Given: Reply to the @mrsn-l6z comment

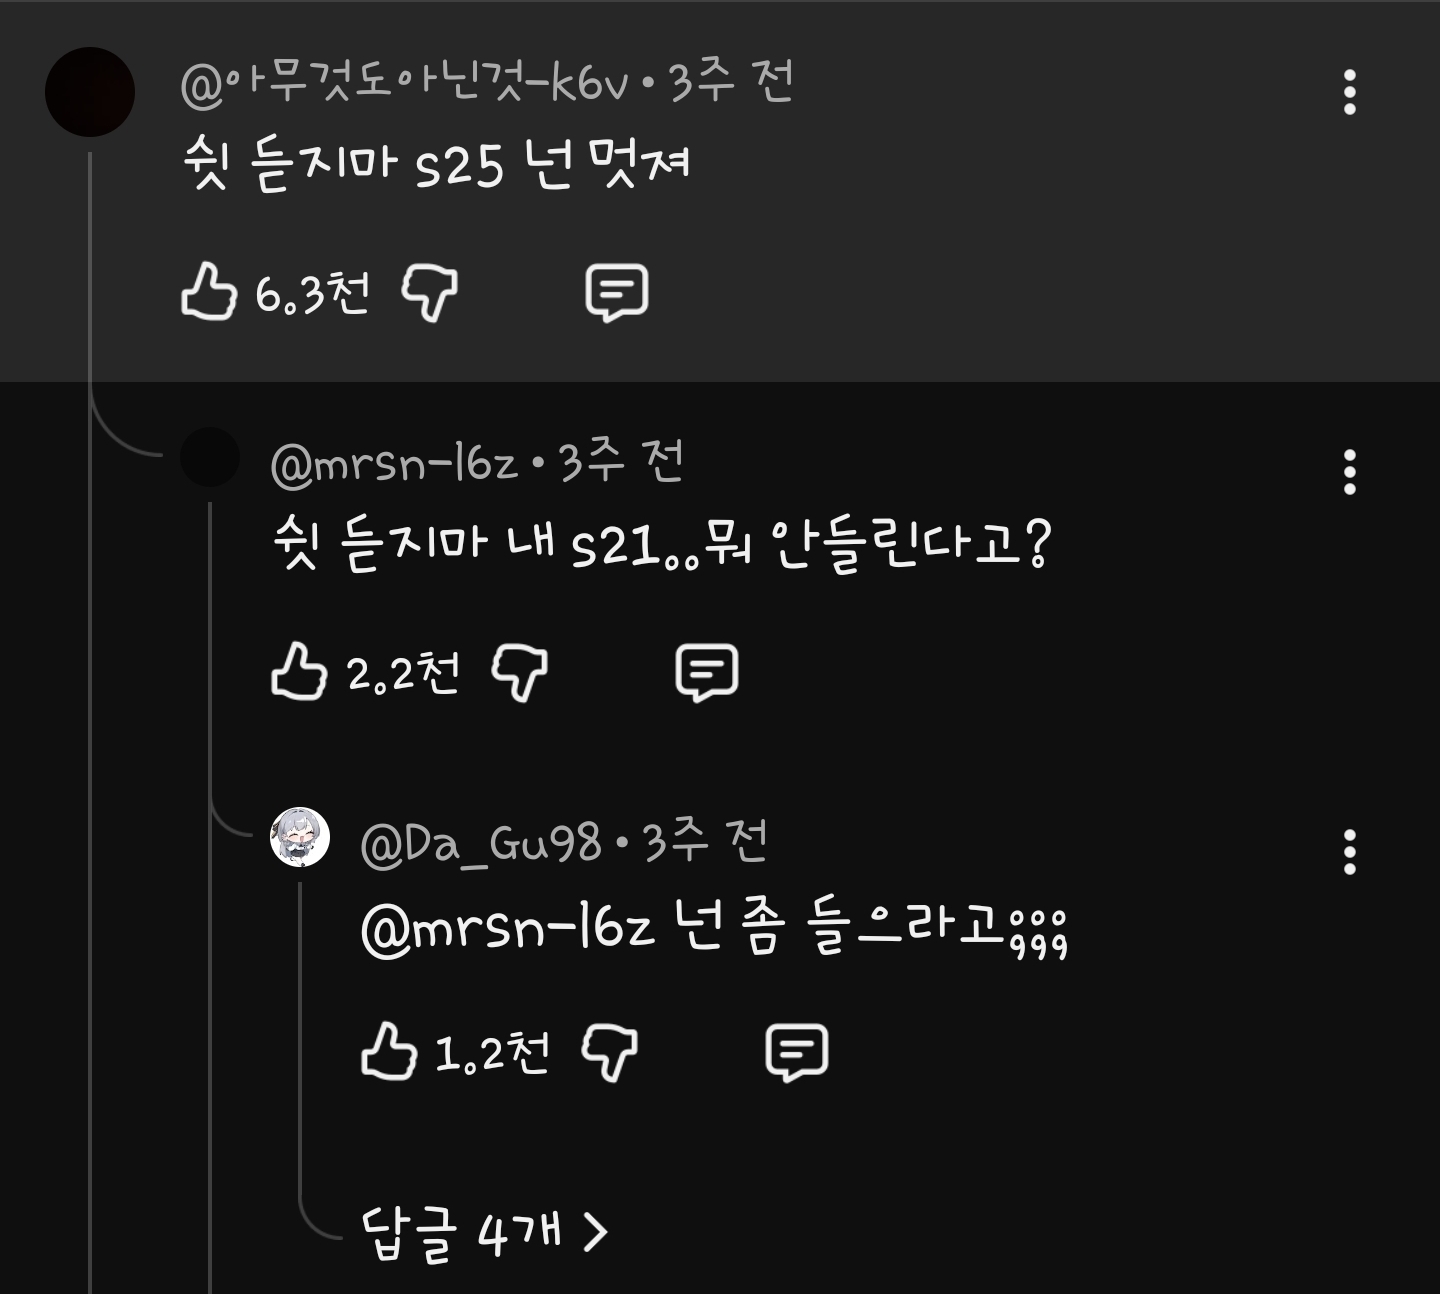Looking at the screenshot, I should [x=706, y=671].
